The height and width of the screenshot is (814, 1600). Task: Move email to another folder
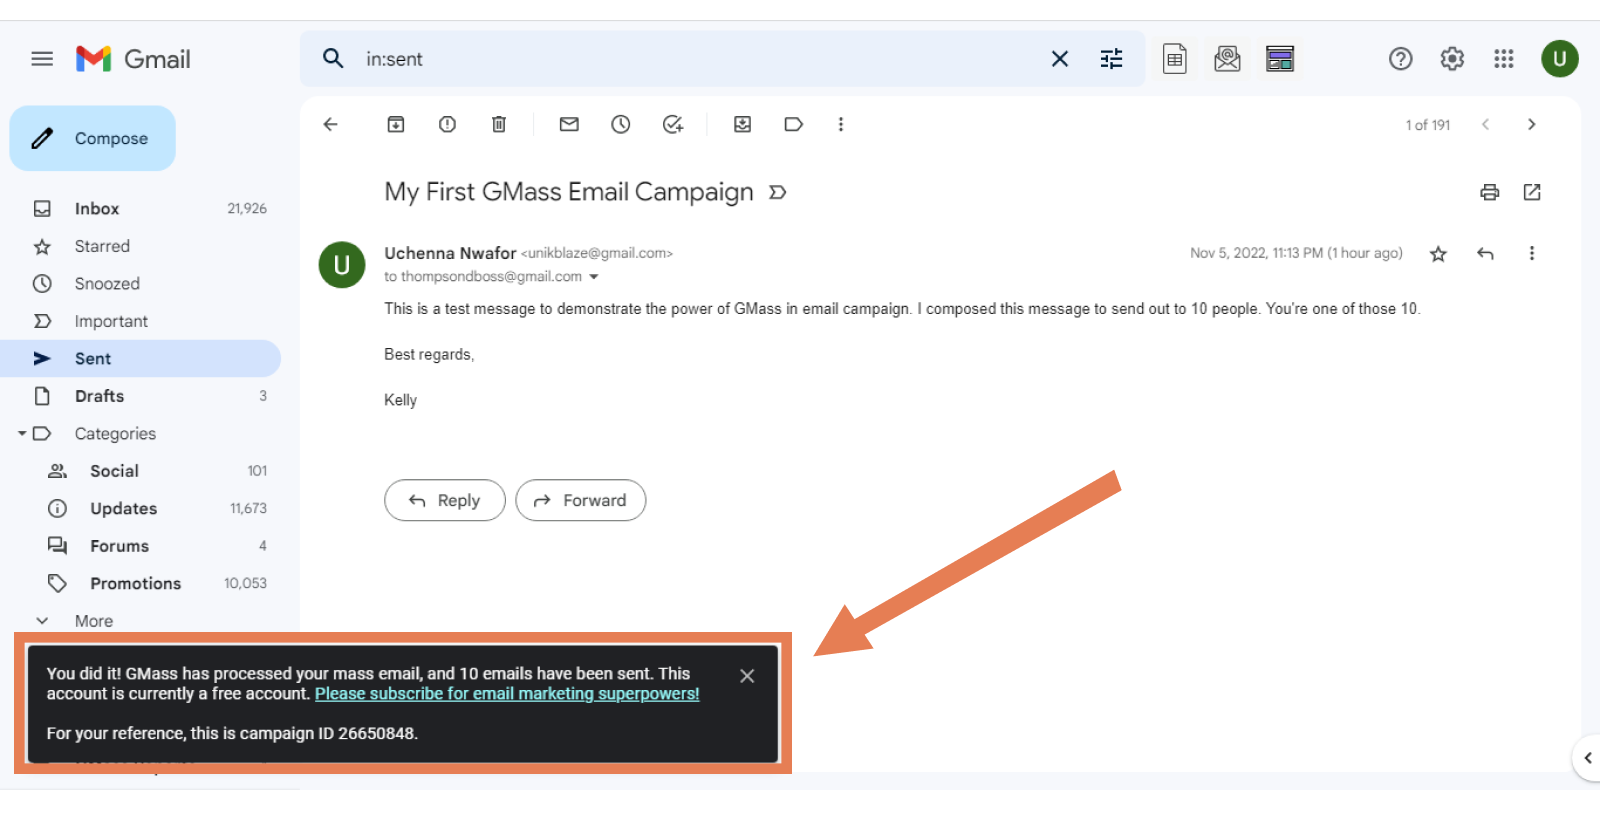tap(742, 124)
